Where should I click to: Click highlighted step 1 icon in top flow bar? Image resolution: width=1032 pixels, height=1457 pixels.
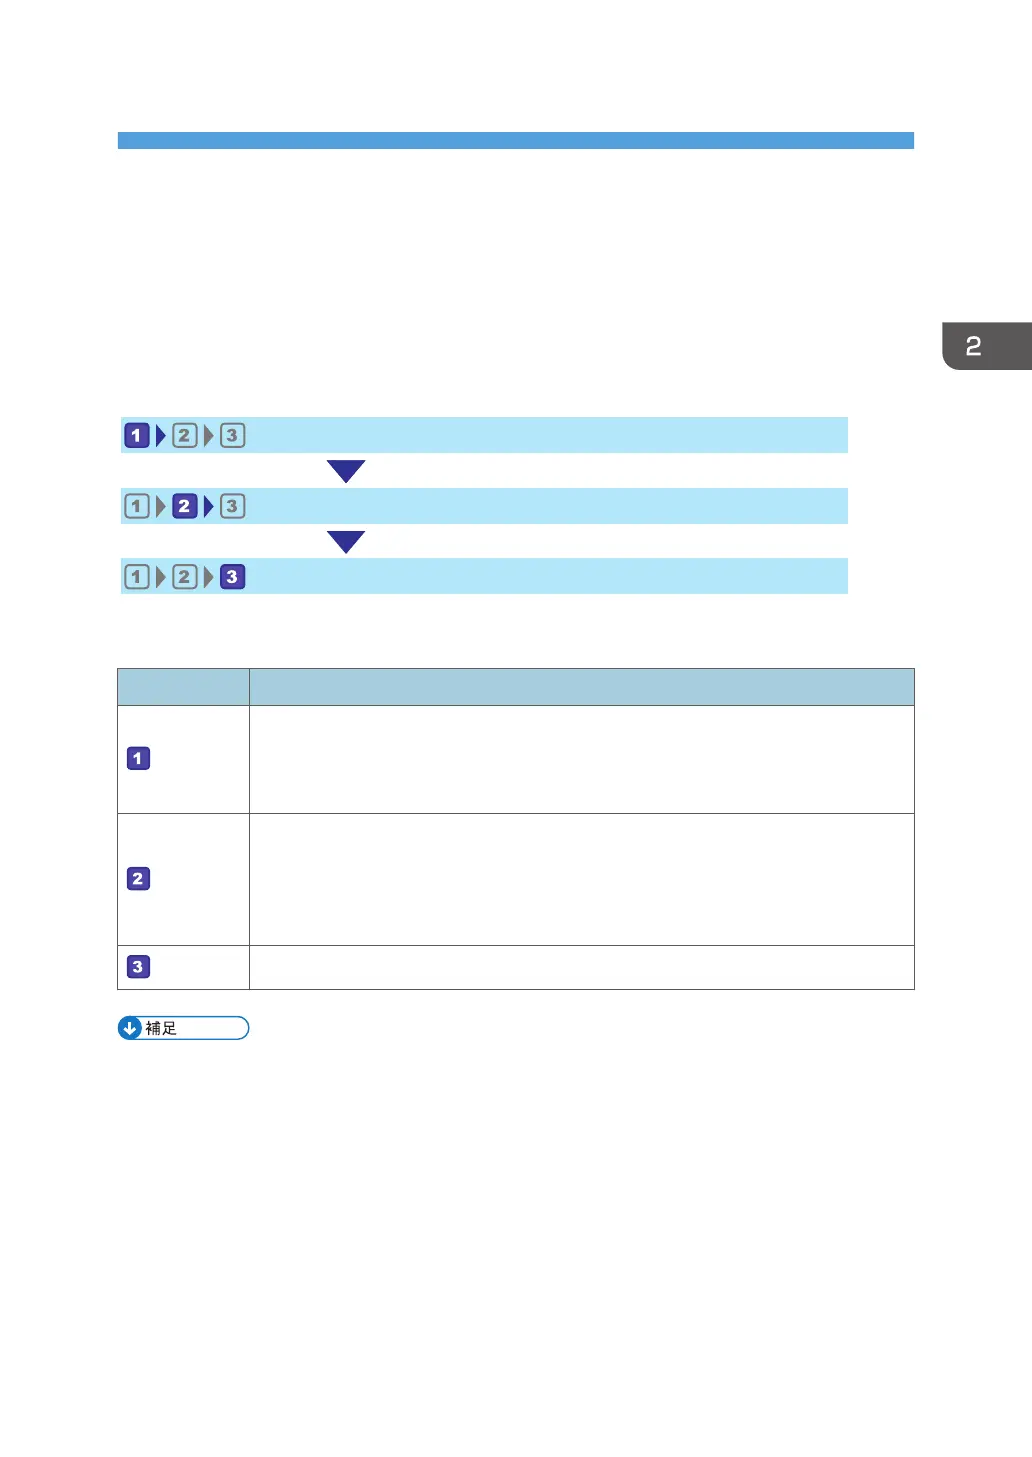pyautogui.click(x=137, y=436)
